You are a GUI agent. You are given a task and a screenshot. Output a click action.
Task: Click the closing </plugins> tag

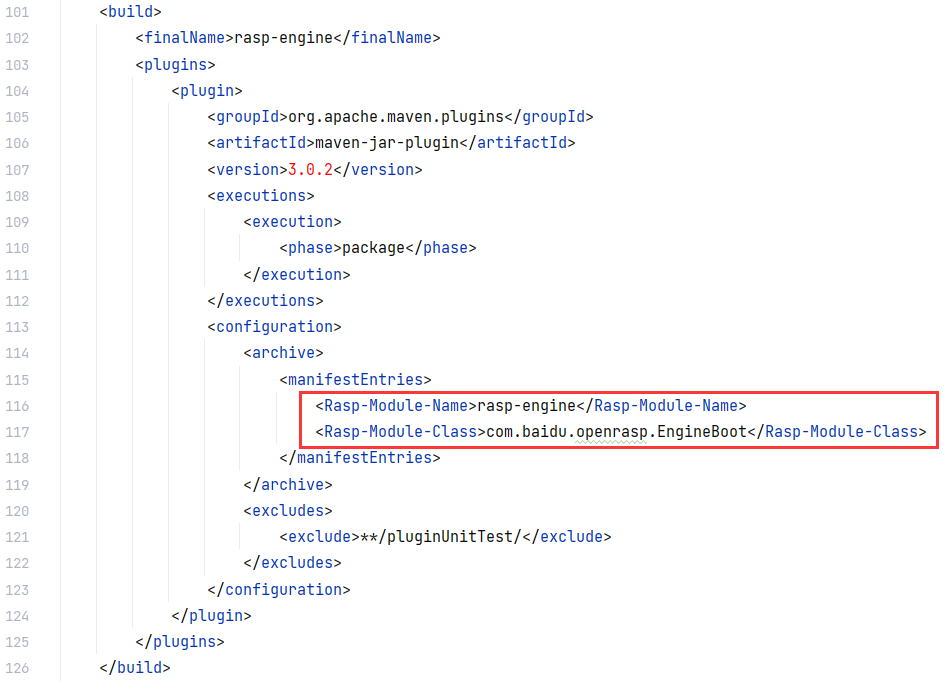click(180, 642)
